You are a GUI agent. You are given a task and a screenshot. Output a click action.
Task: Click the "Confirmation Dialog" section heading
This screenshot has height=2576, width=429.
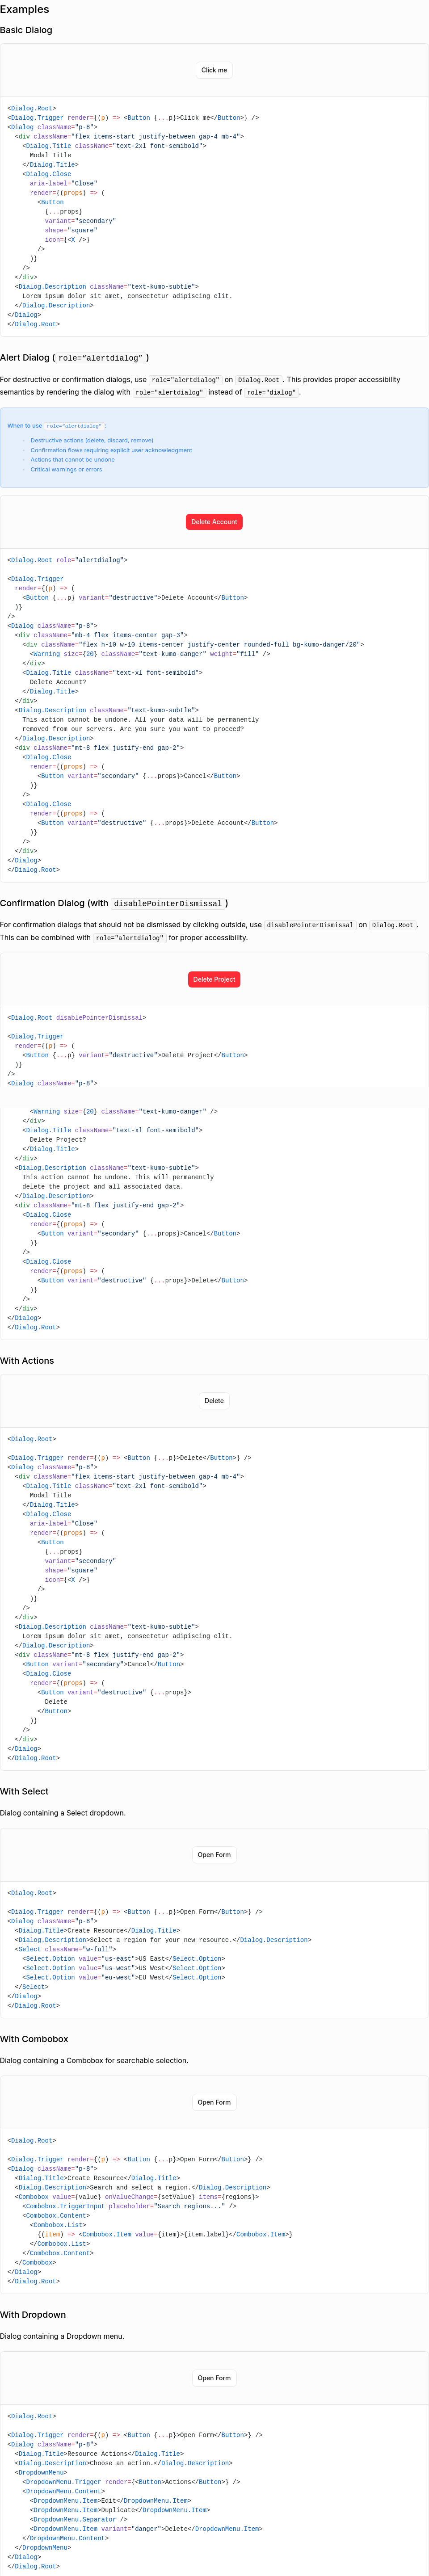[114, 903]
